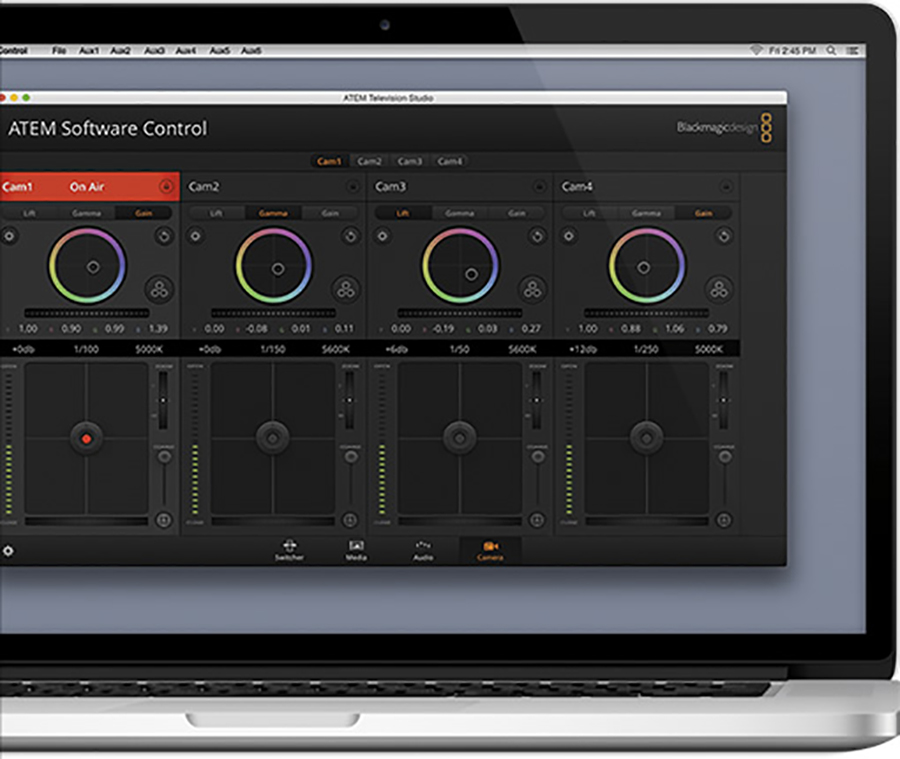Viewport: 900px width, 759px height.
Task: Select Lift for Cam2 color wheel
Action: [216, 213]
